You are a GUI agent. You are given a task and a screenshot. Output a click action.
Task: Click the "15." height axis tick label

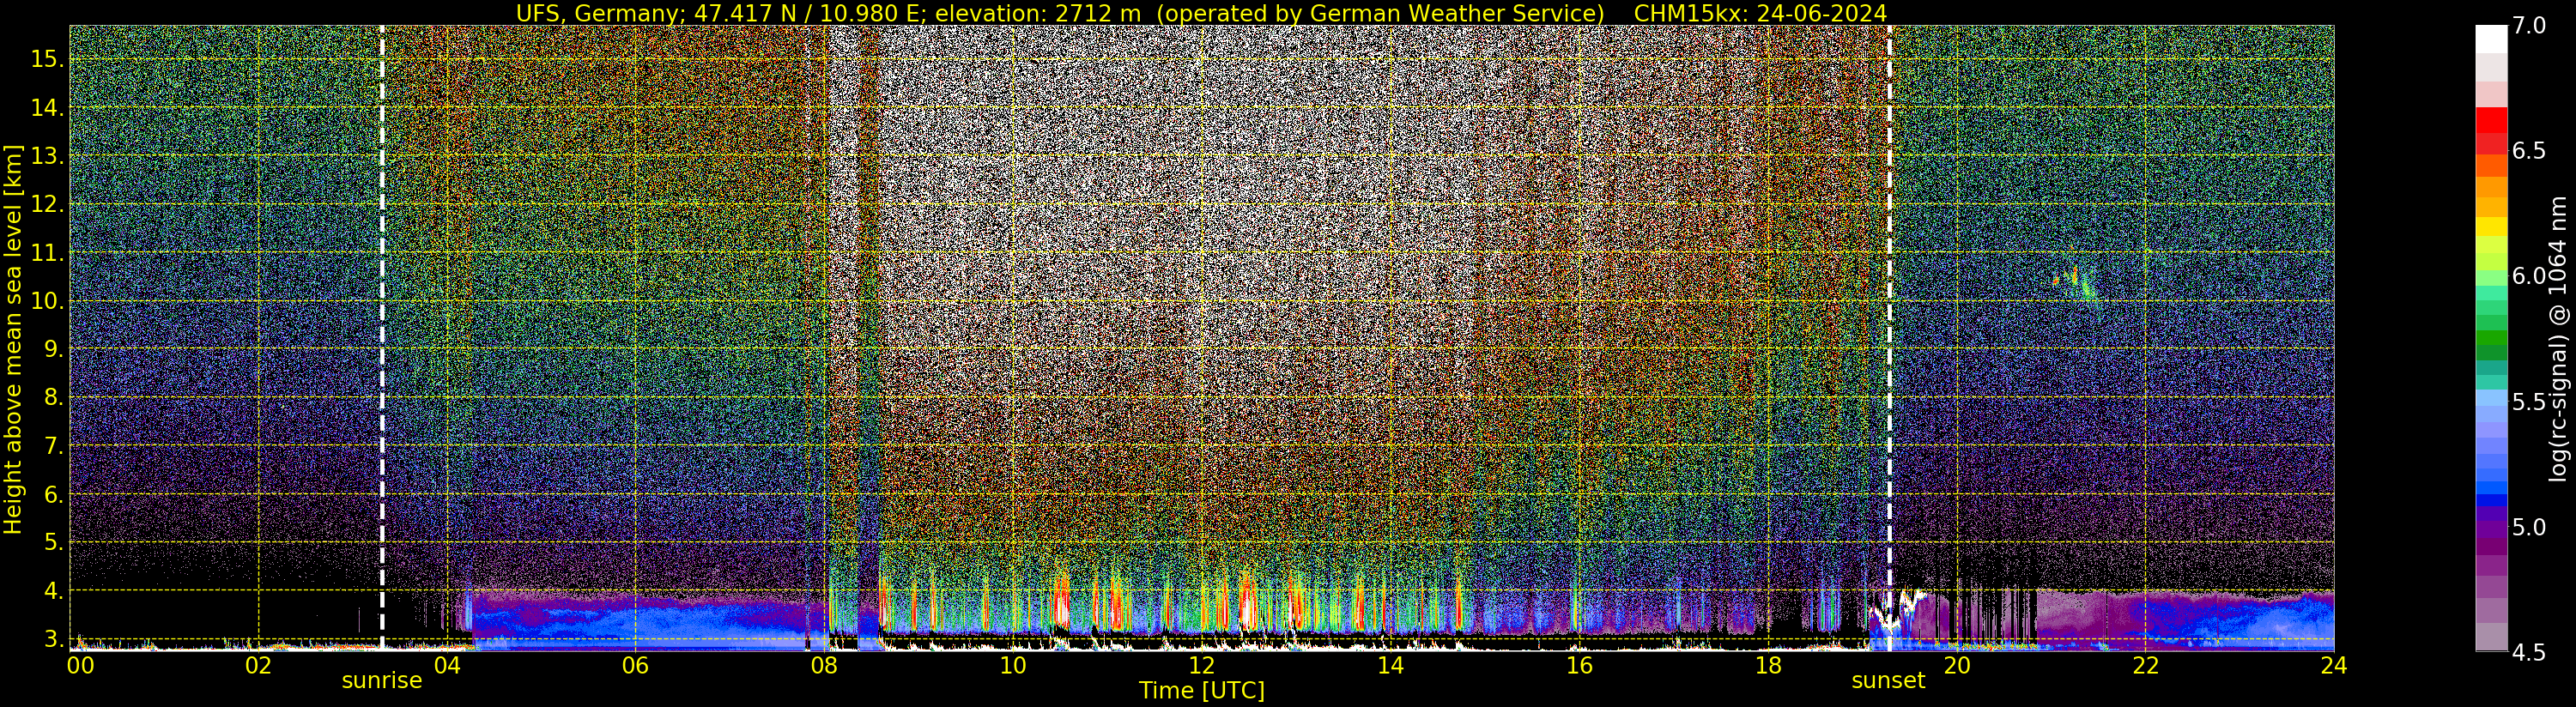[47, 59]
